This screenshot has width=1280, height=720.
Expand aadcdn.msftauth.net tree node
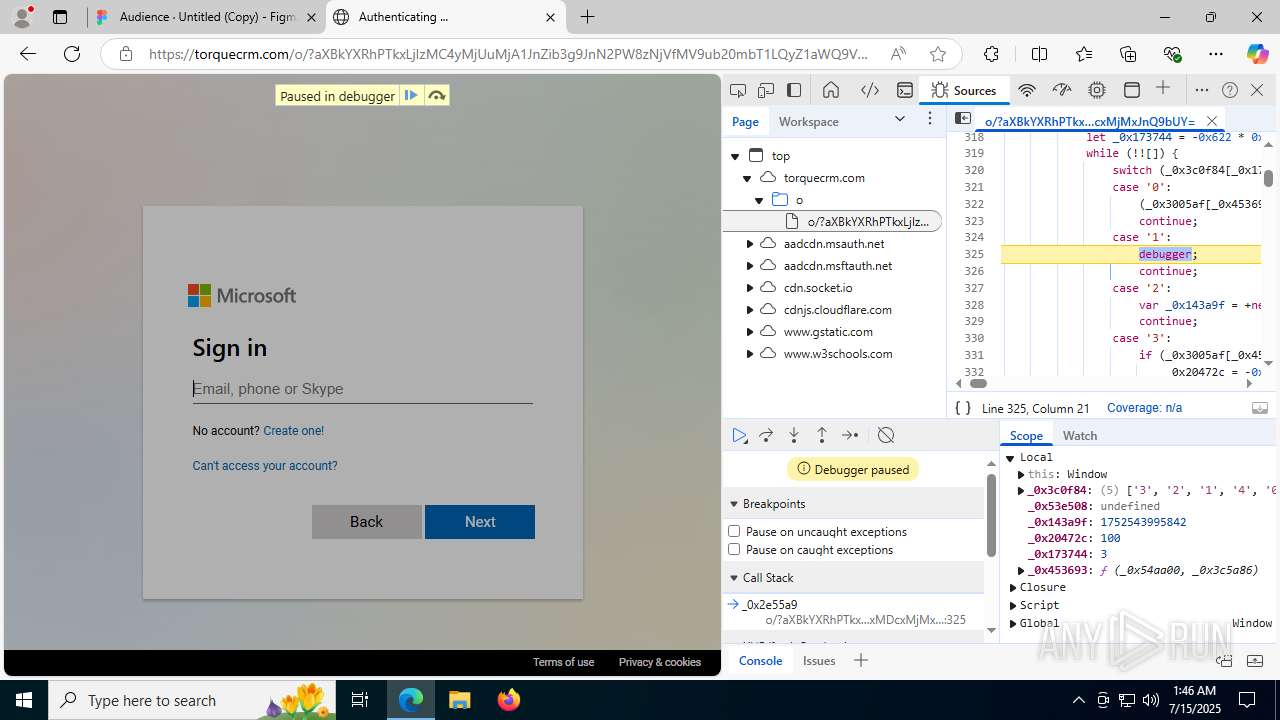pos(750,266)
